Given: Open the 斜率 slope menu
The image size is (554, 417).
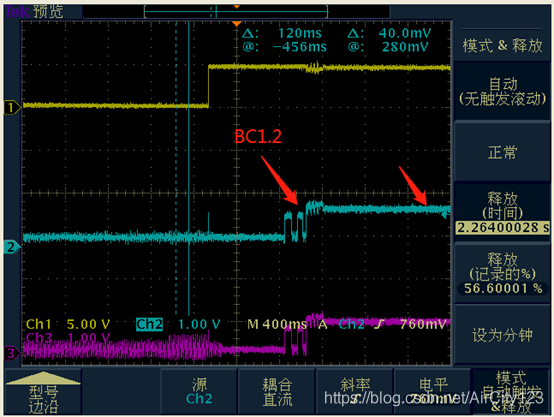Looking at the screenshot, I should (x=354, y=392).
